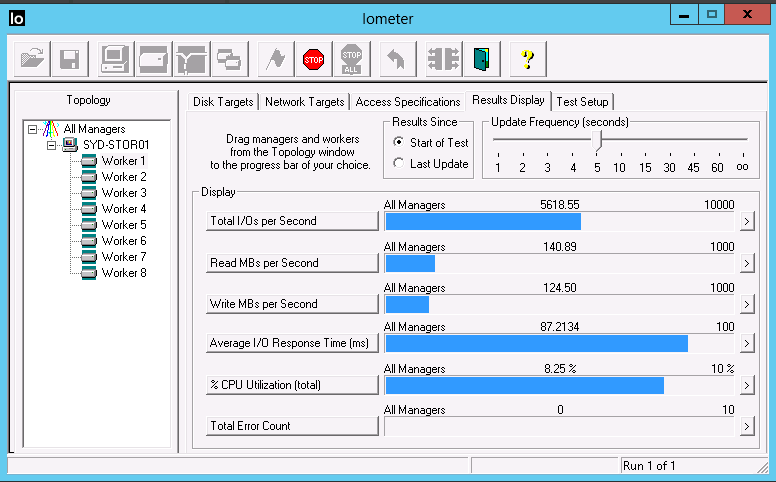Open Write MBs per Second chart arrow

tap(747, 304)
